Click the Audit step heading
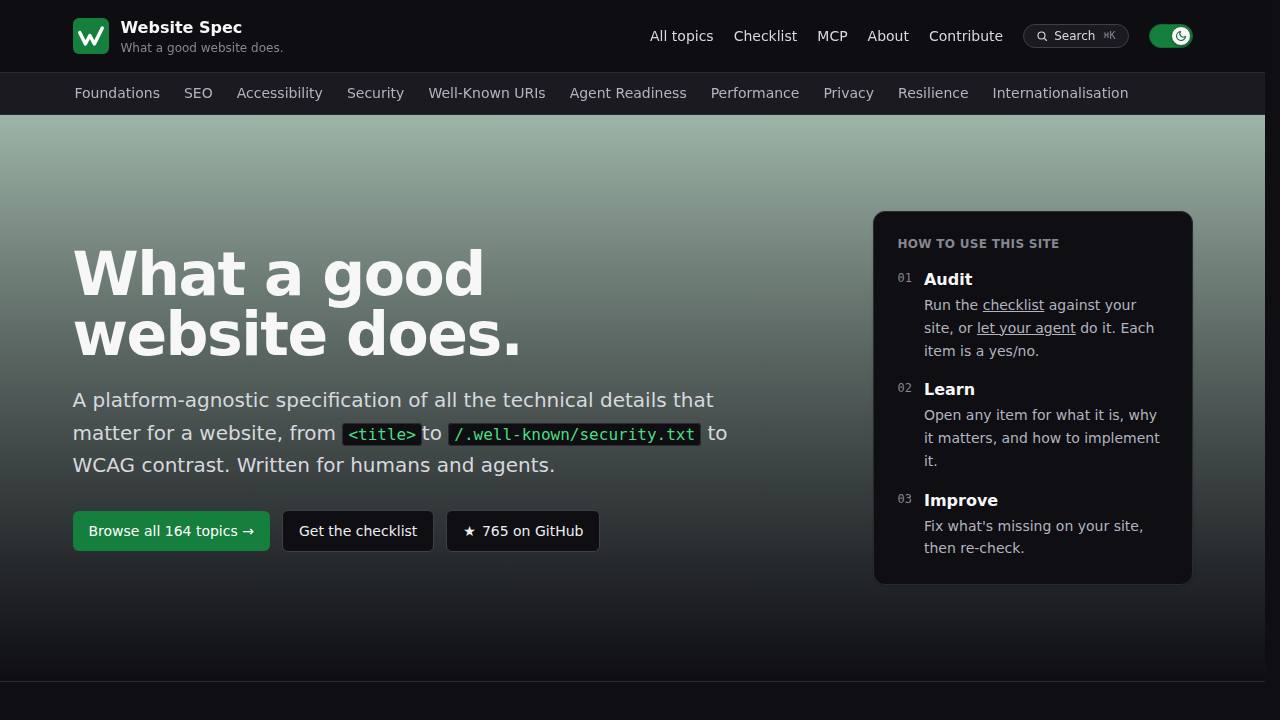1280x720 pixels. tap(948, 279)
